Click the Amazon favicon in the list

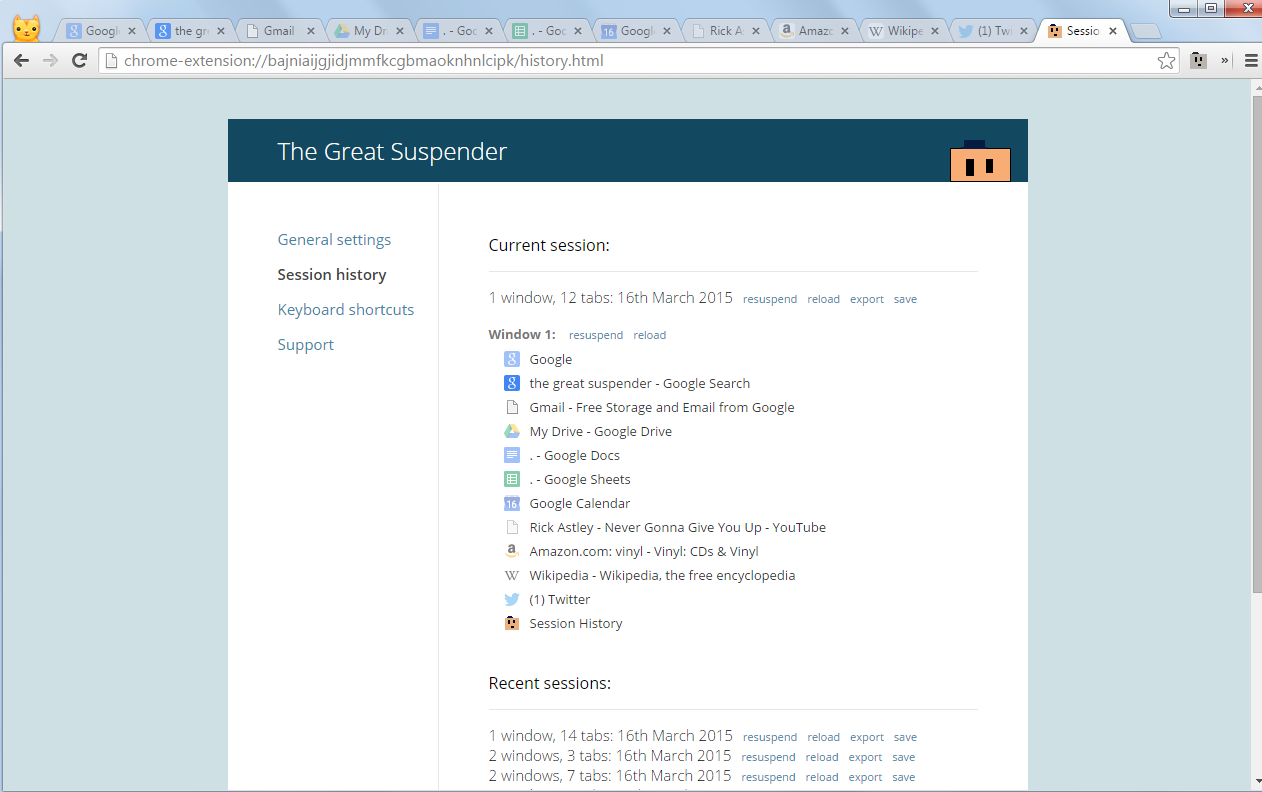[511, 551]
